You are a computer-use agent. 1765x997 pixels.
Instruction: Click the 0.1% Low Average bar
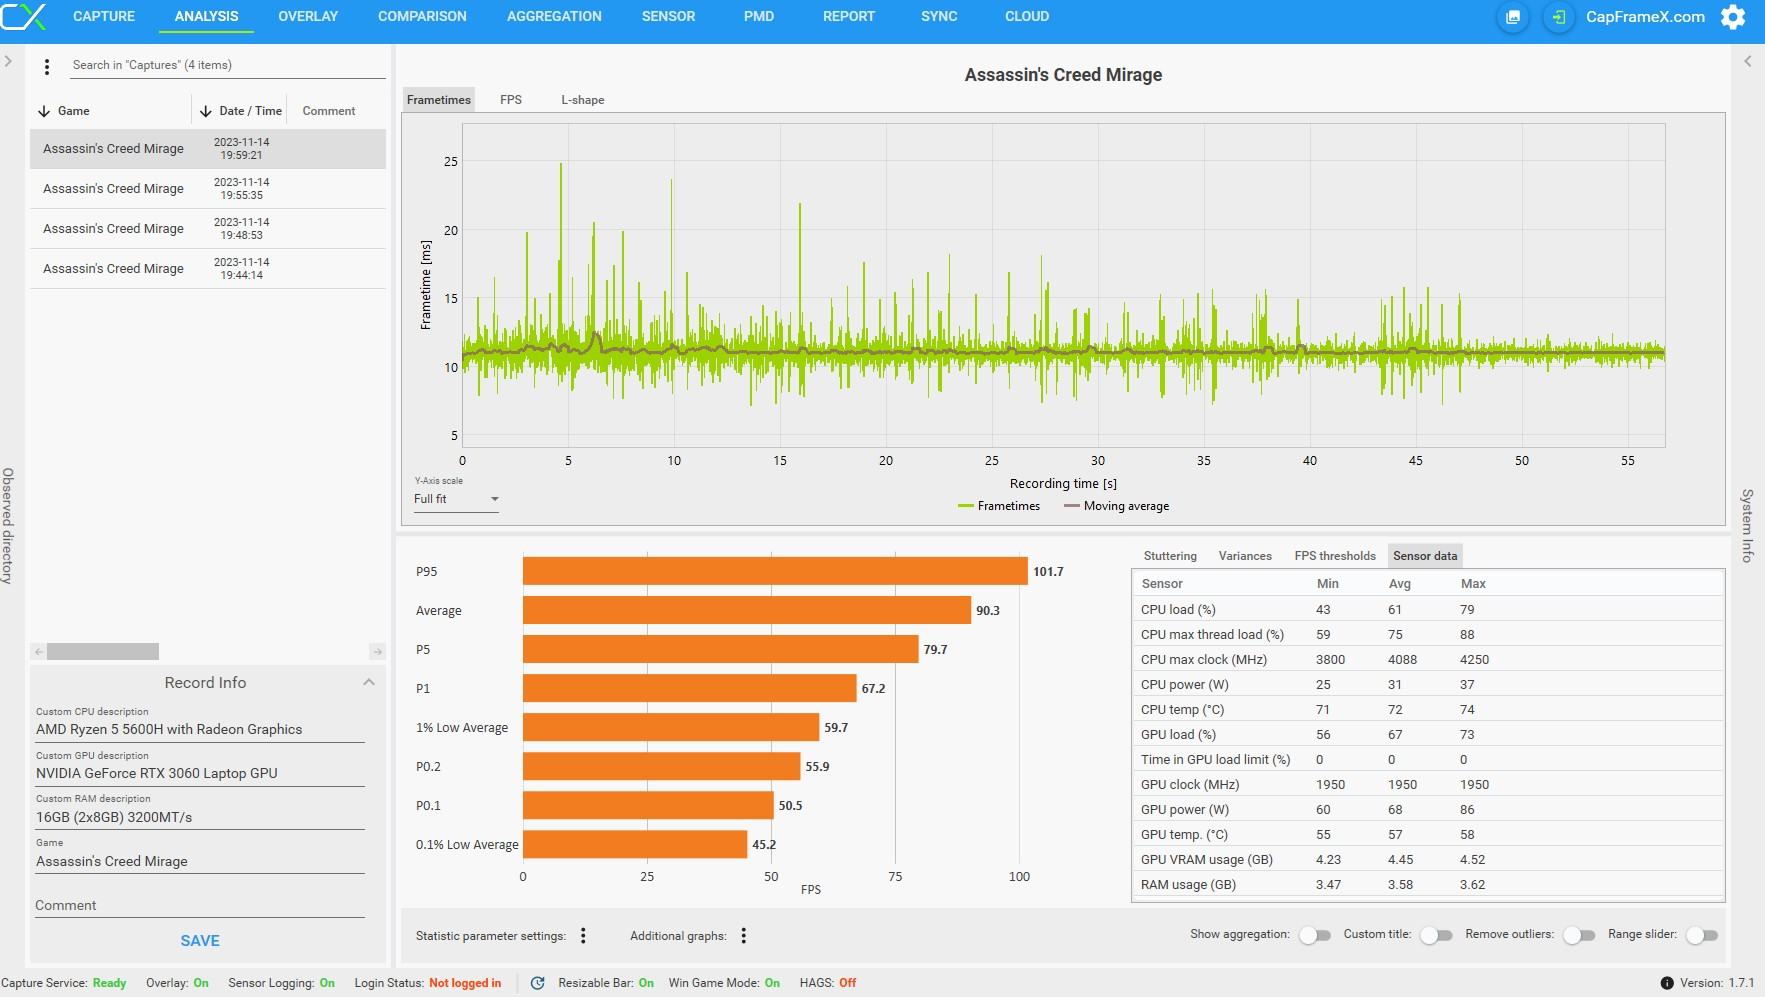click(x=635, y=844)
